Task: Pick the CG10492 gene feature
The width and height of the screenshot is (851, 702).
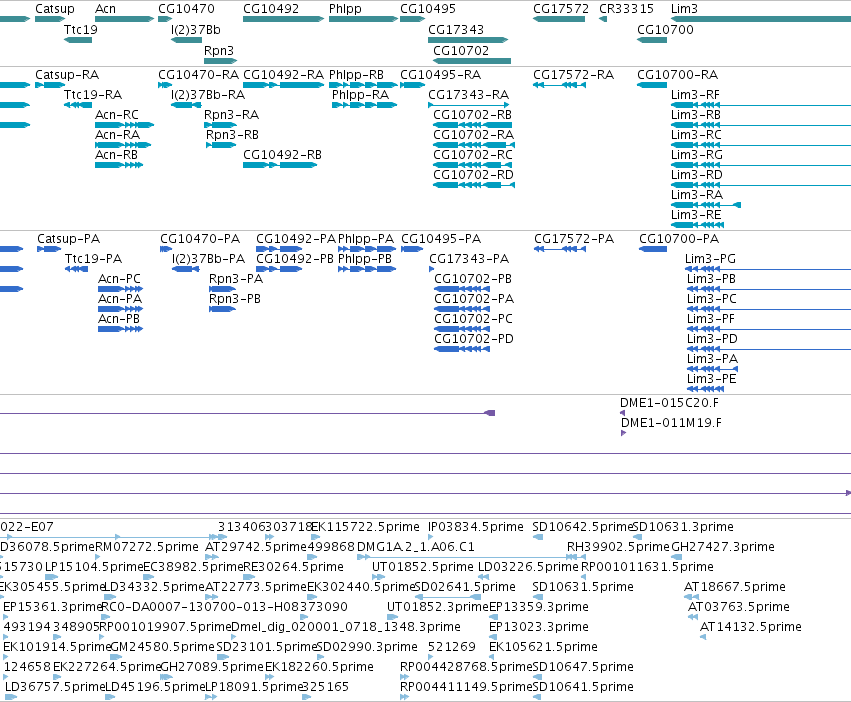Action: (x=283, y=19)
